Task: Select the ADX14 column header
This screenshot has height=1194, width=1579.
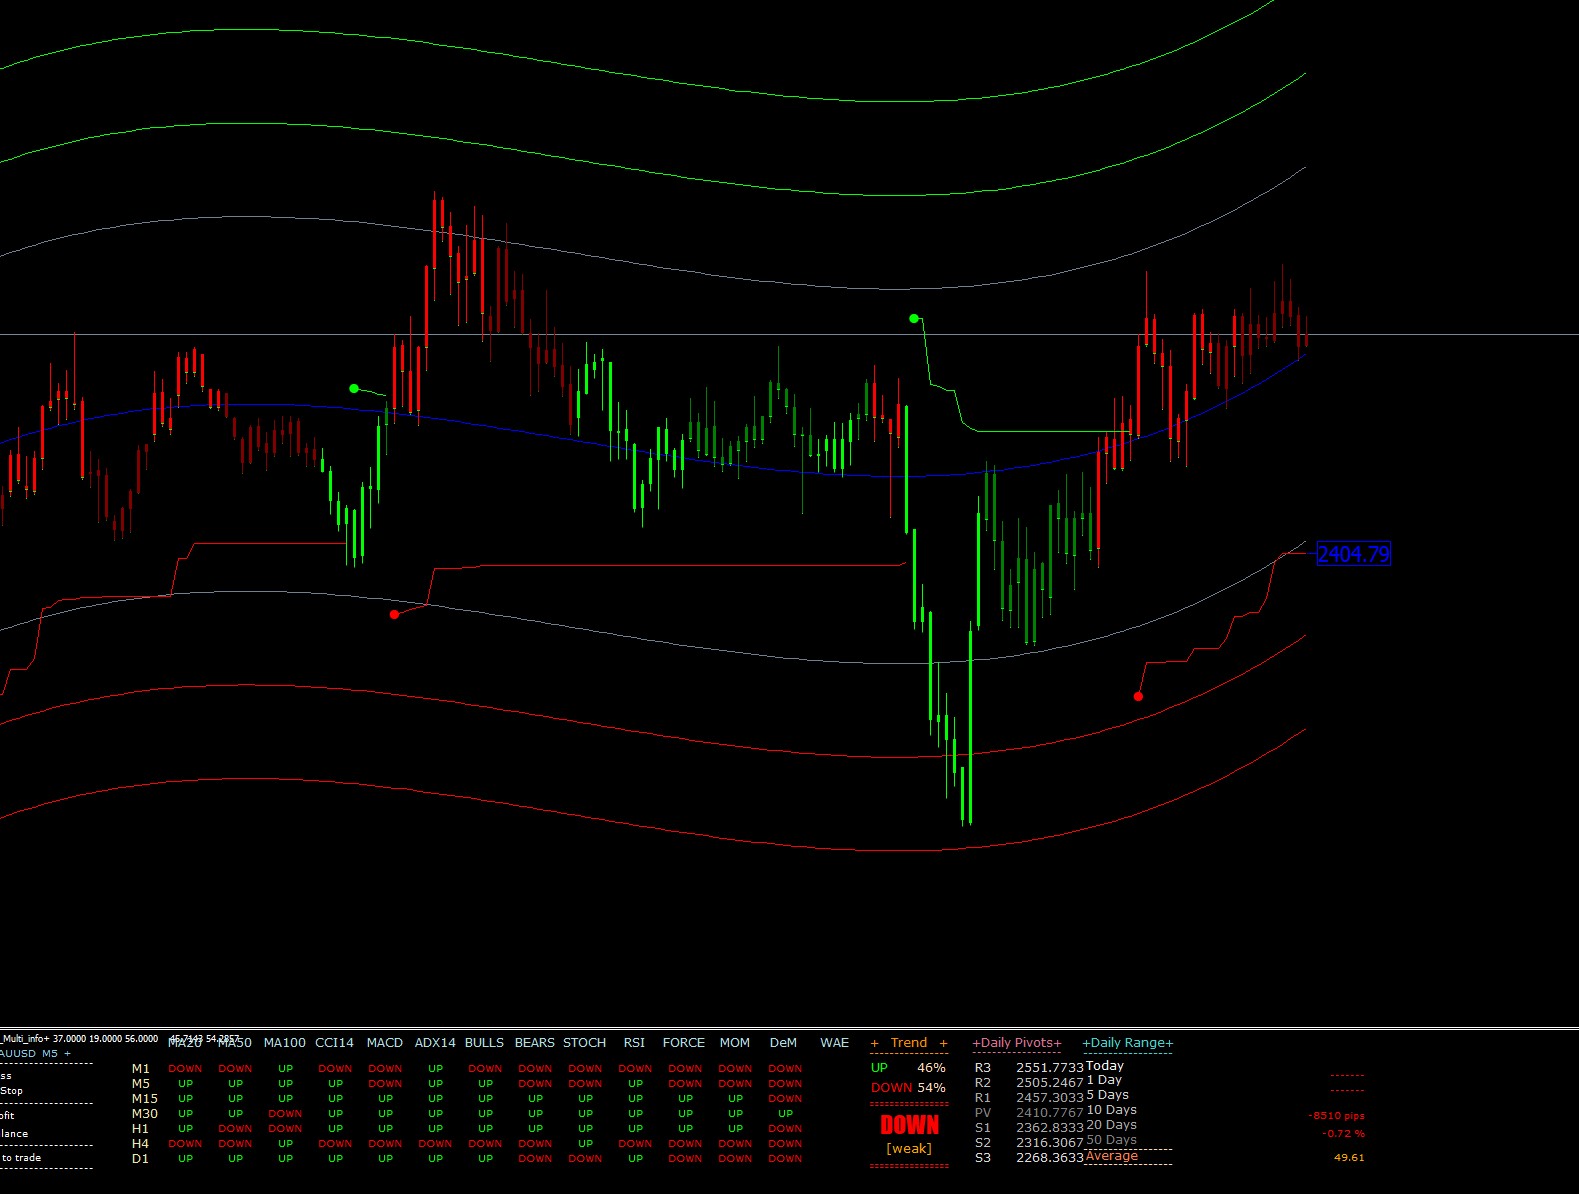Action: point(435,1043)
